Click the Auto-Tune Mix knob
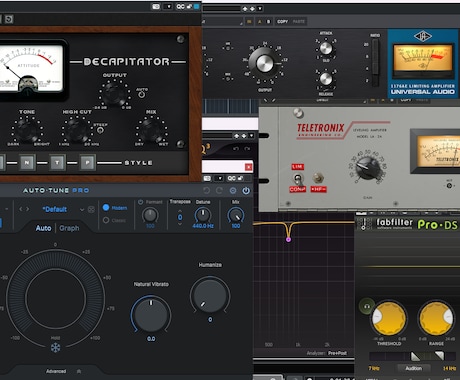This screenshot has width=460, height=380. pos(236,215)
